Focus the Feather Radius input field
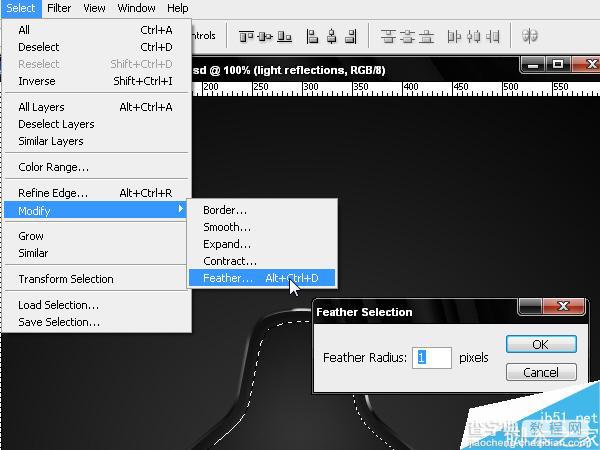The height and width of the screenshot is (450, 600). (432, 358)
